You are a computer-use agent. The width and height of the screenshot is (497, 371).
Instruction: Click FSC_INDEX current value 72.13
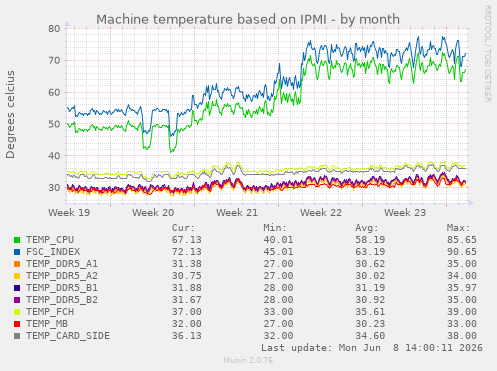click(x=187, y=252)
